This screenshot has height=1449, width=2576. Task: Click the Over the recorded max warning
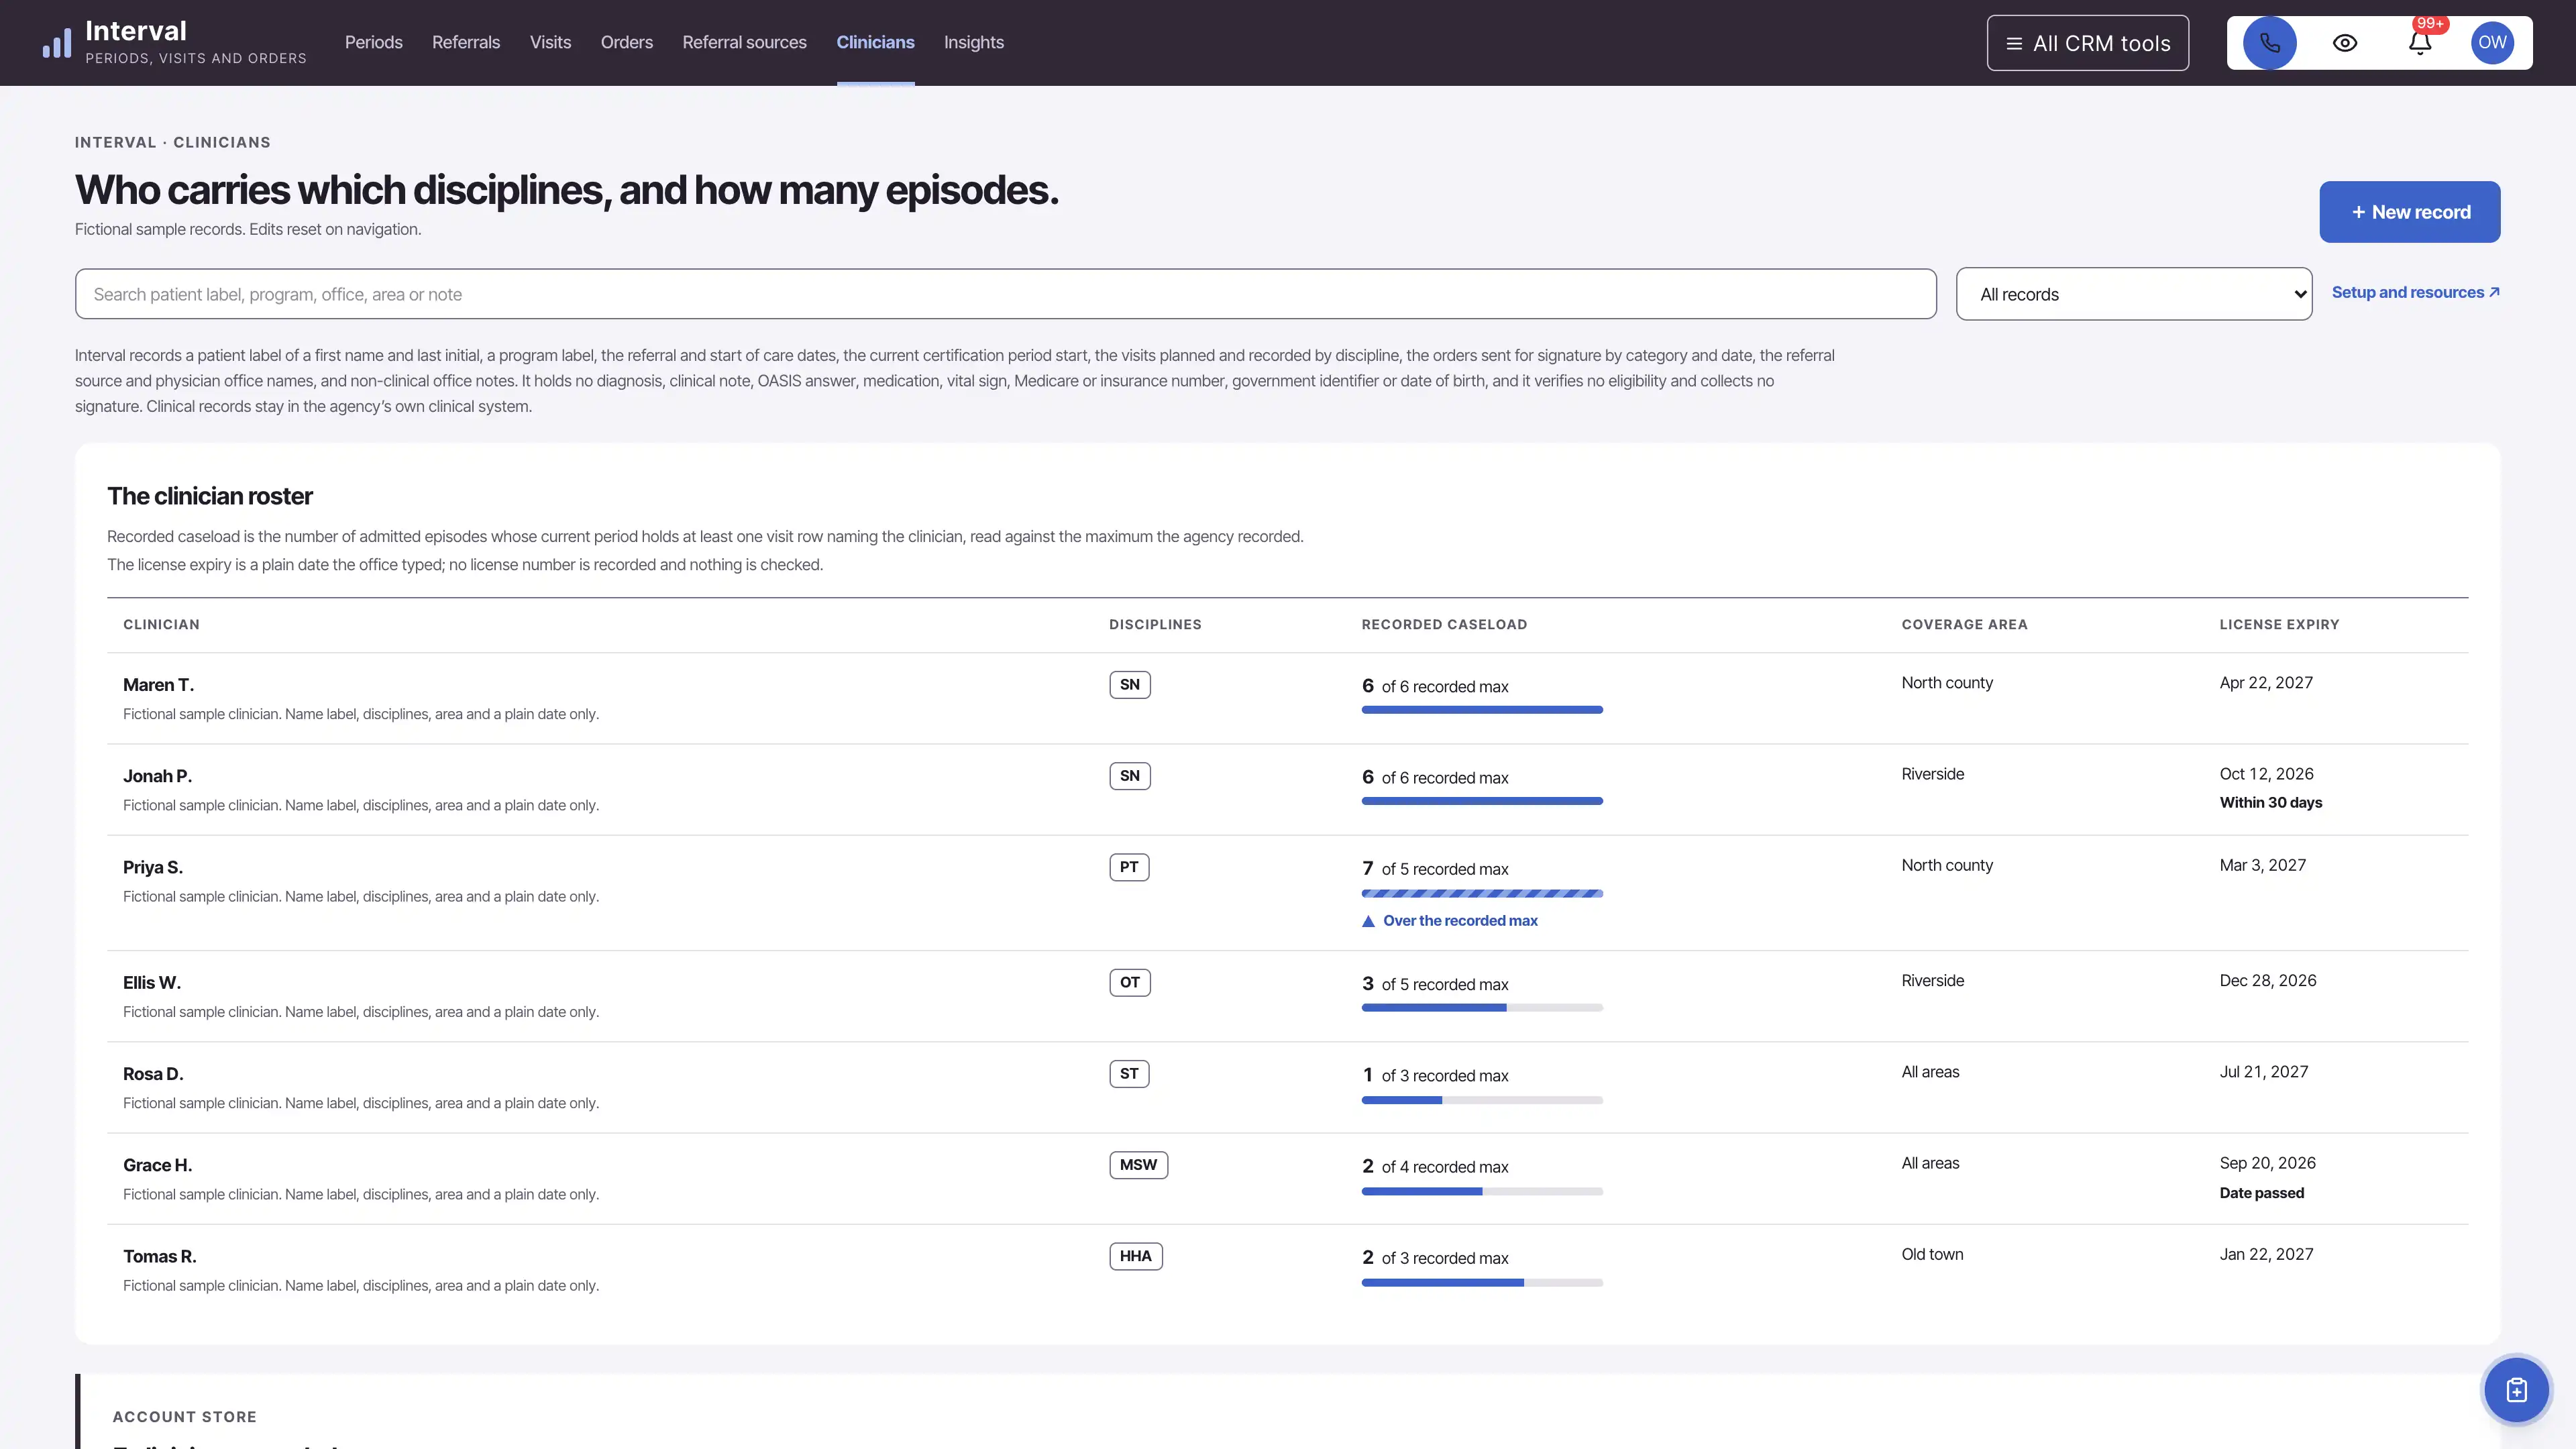click(1450, 921)
